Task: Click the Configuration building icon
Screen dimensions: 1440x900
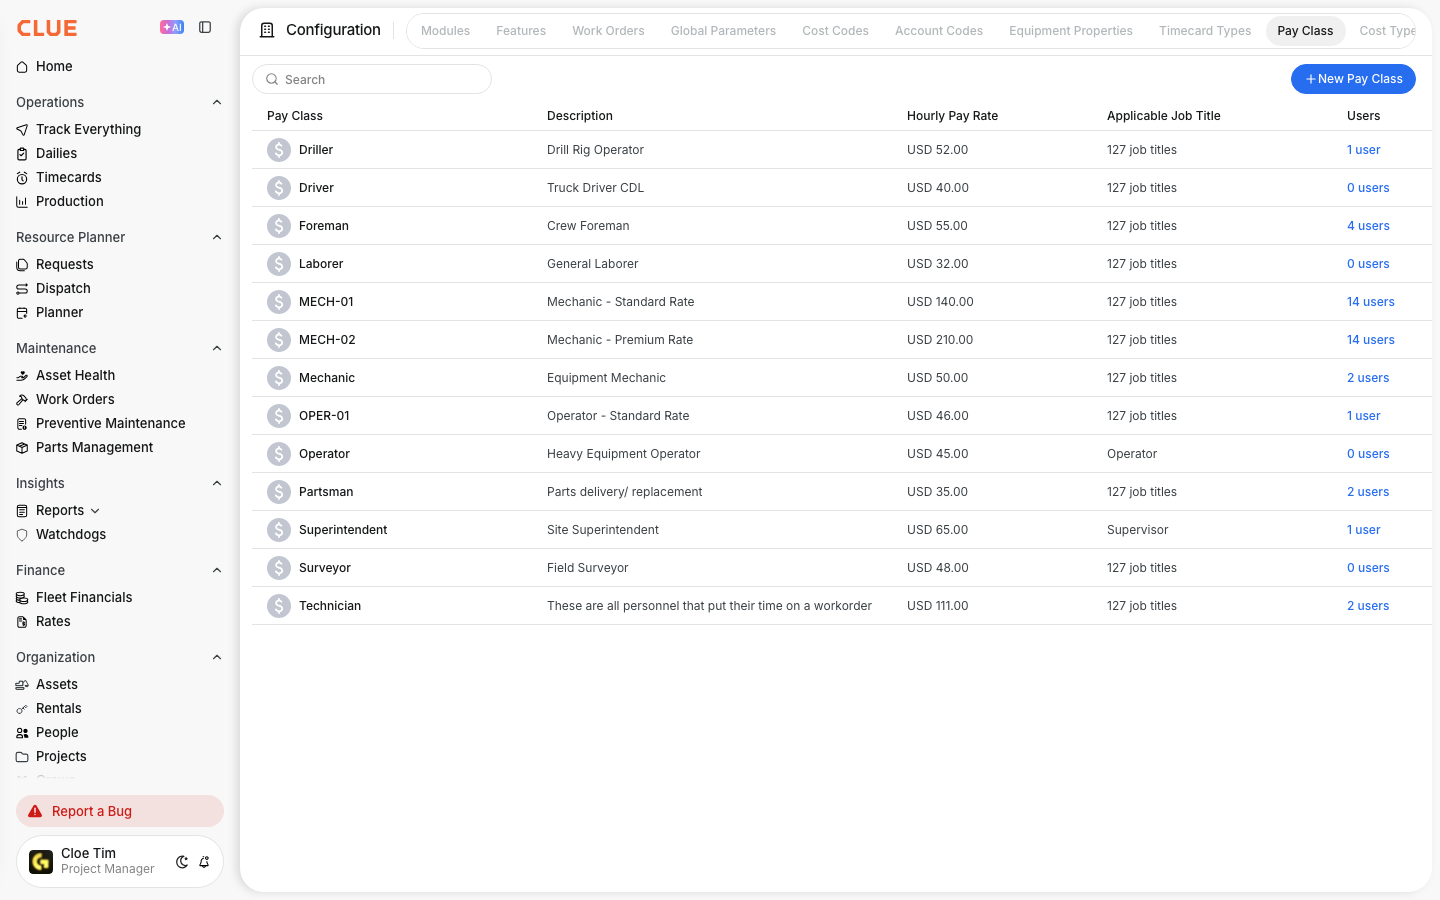Action: [x=267, y=30]
